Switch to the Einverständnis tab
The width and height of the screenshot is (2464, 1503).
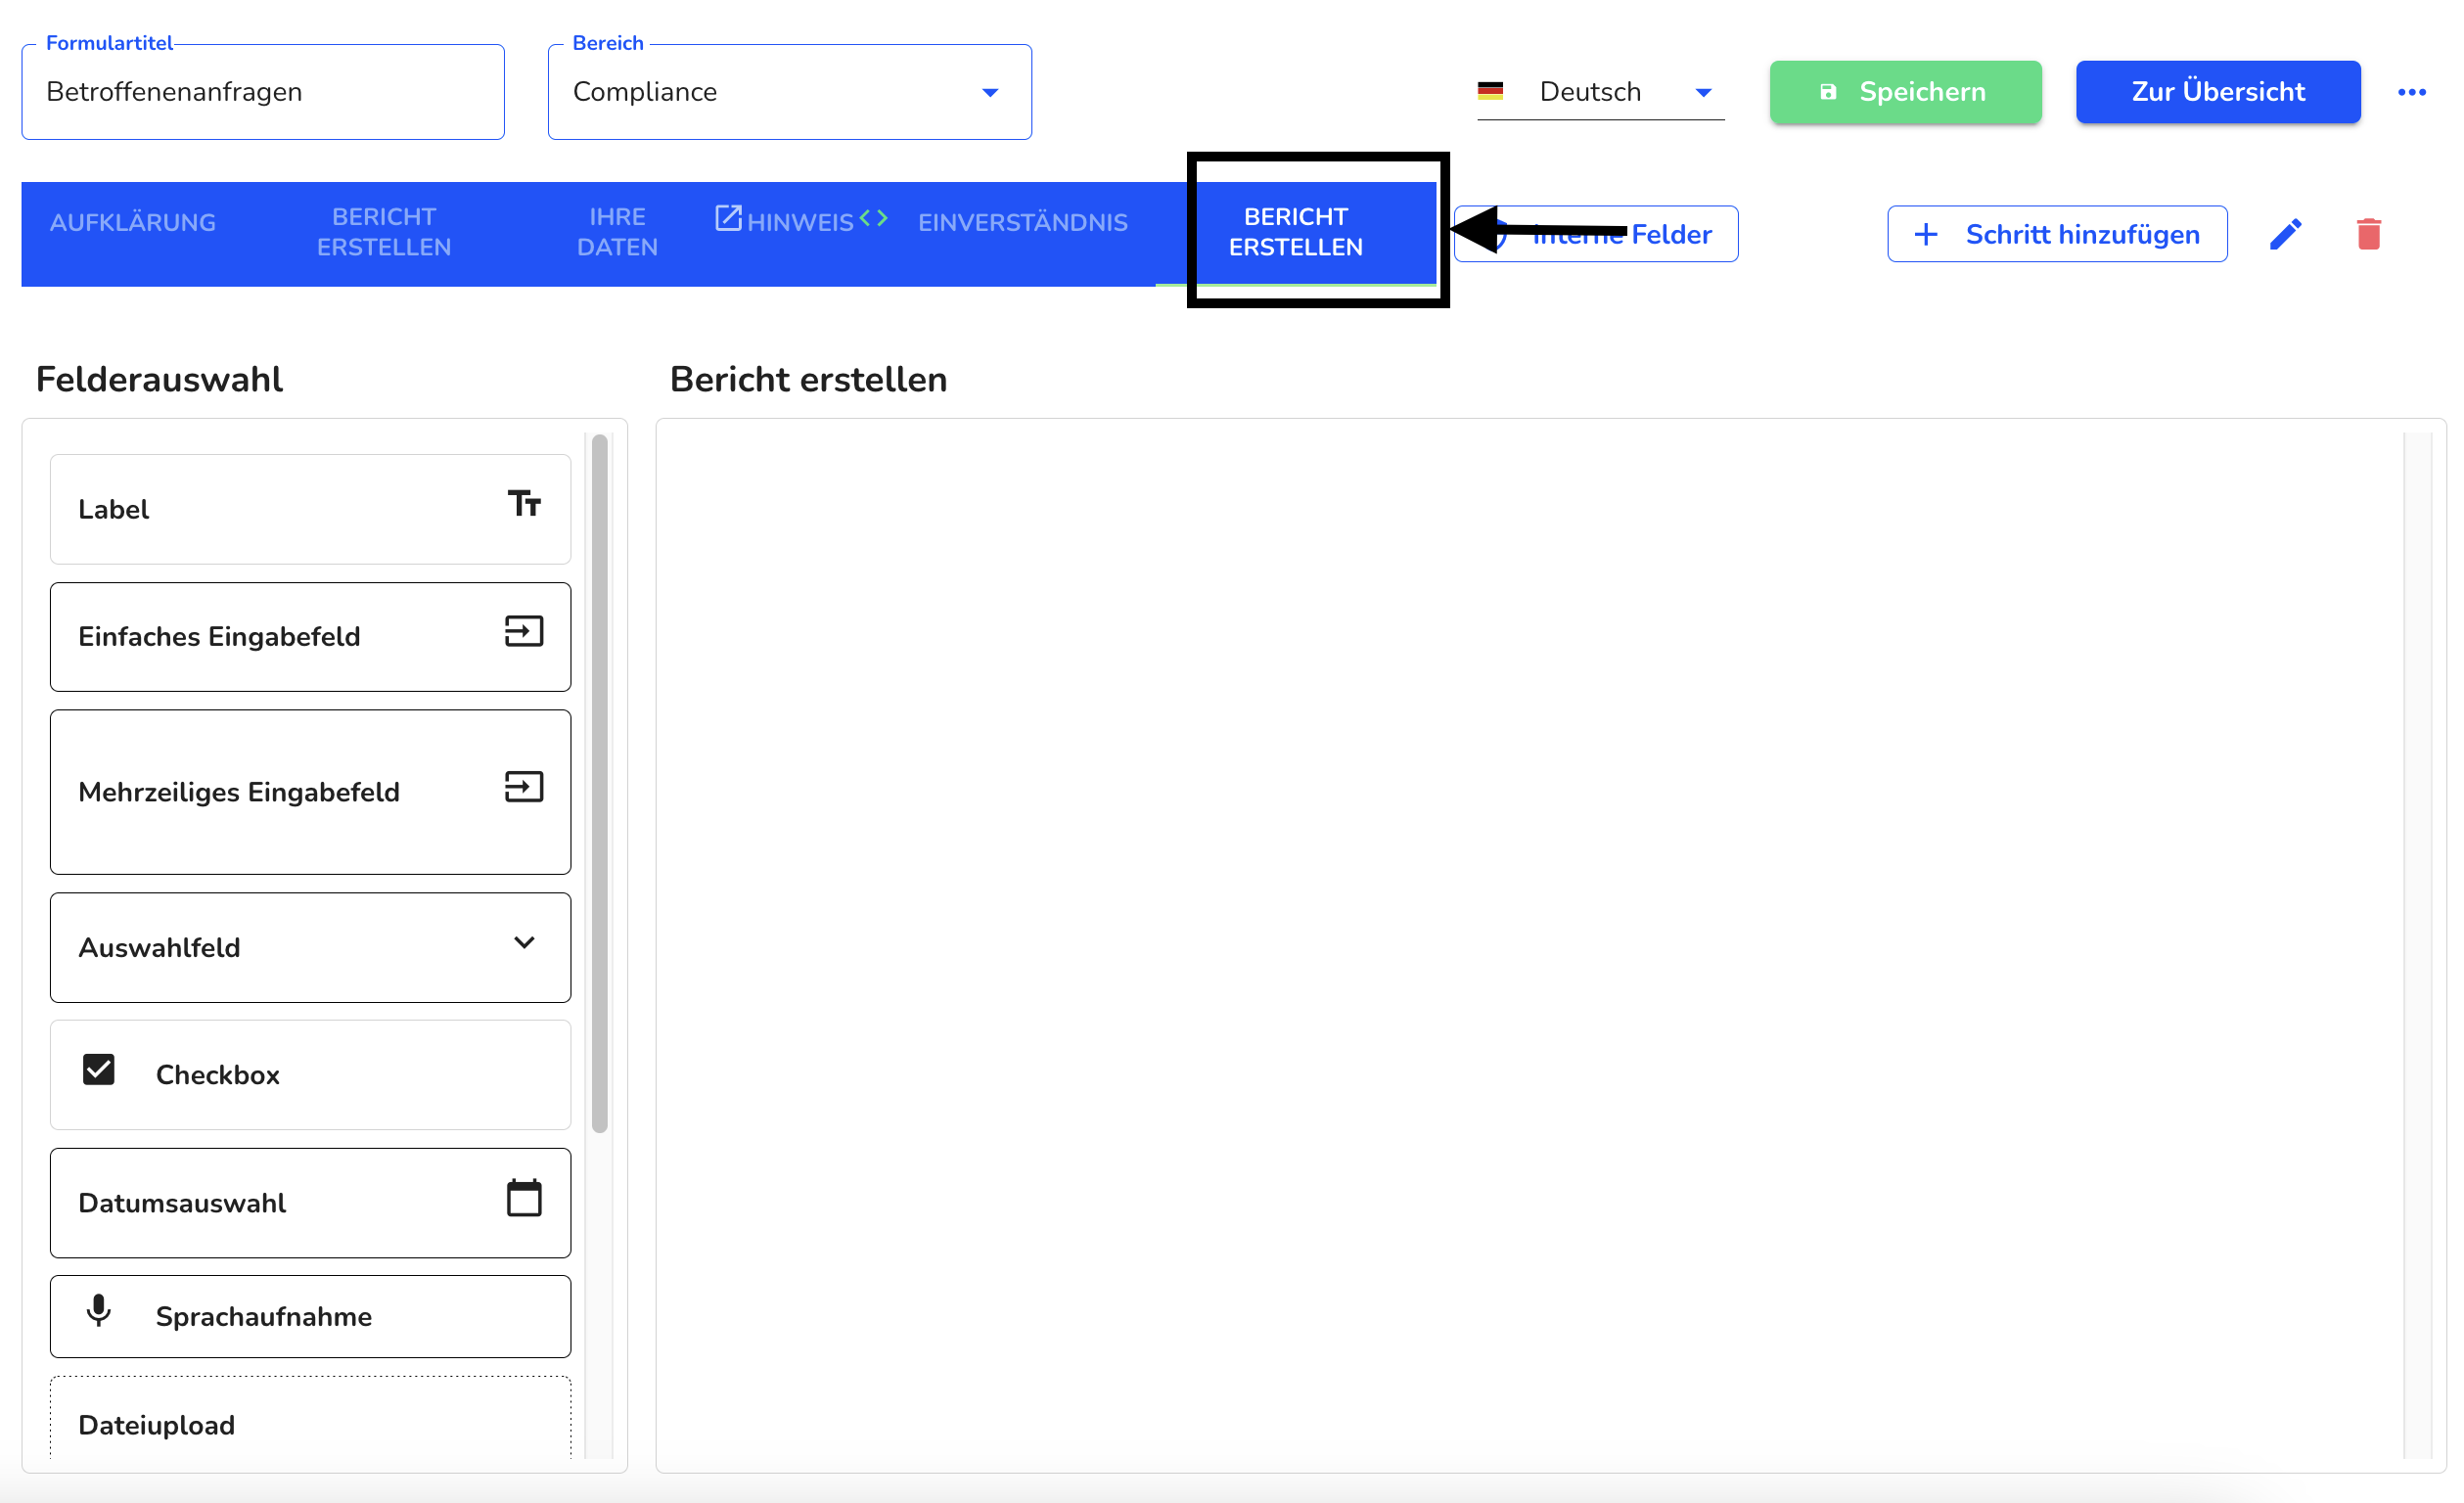1023,222
